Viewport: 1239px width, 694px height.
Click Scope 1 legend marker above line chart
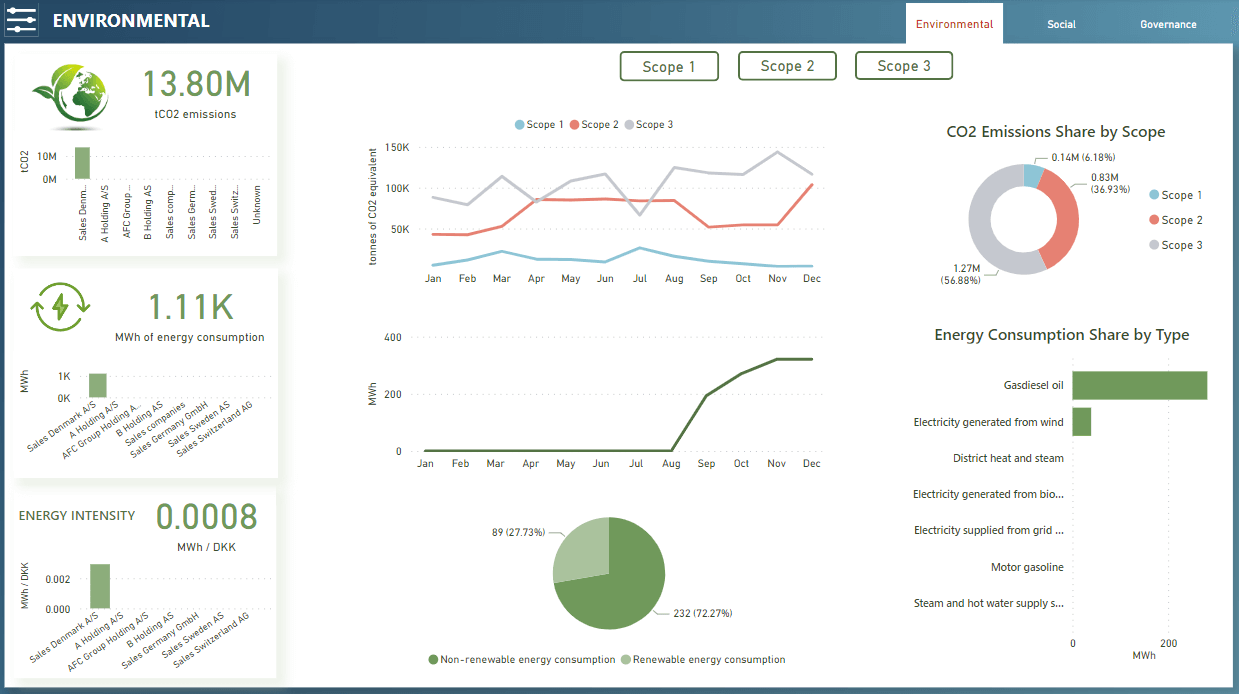[x=519, y=125]
